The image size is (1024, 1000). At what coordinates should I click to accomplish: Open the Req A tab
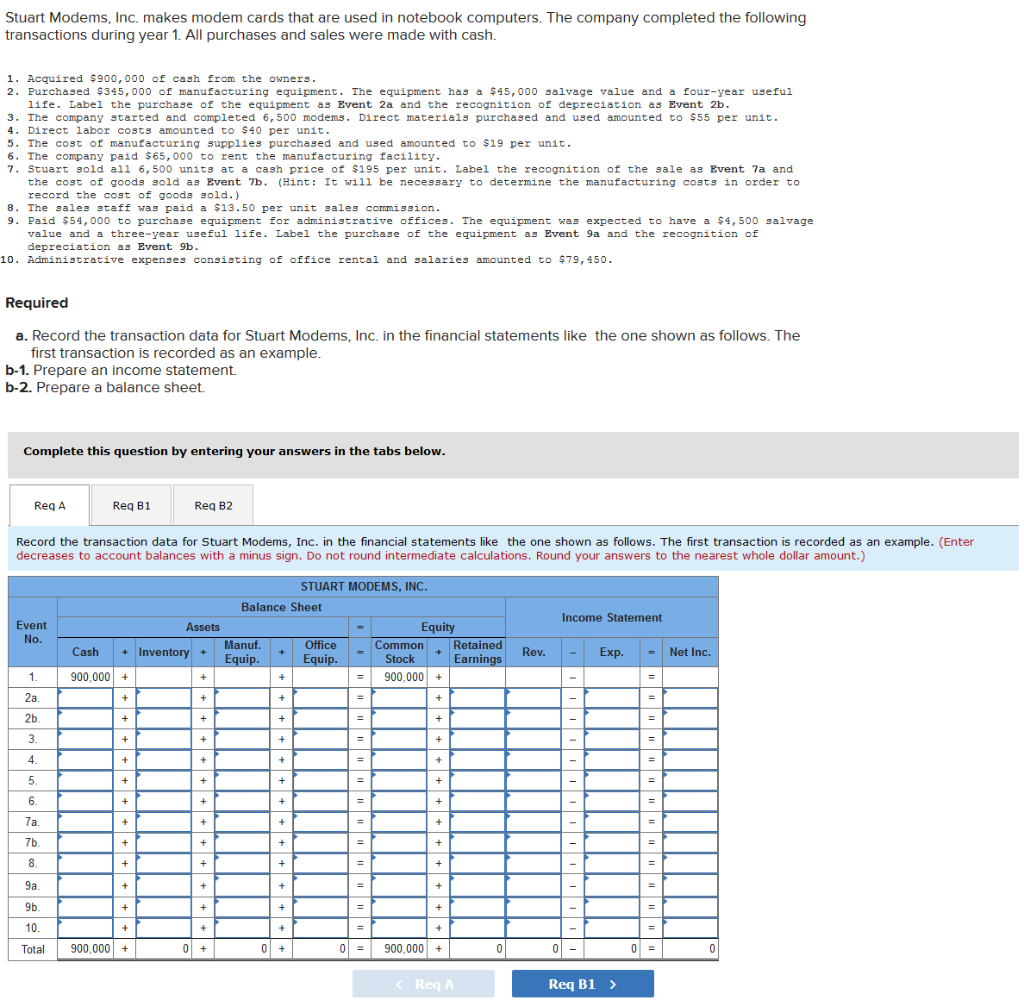[x=50, y=505]
